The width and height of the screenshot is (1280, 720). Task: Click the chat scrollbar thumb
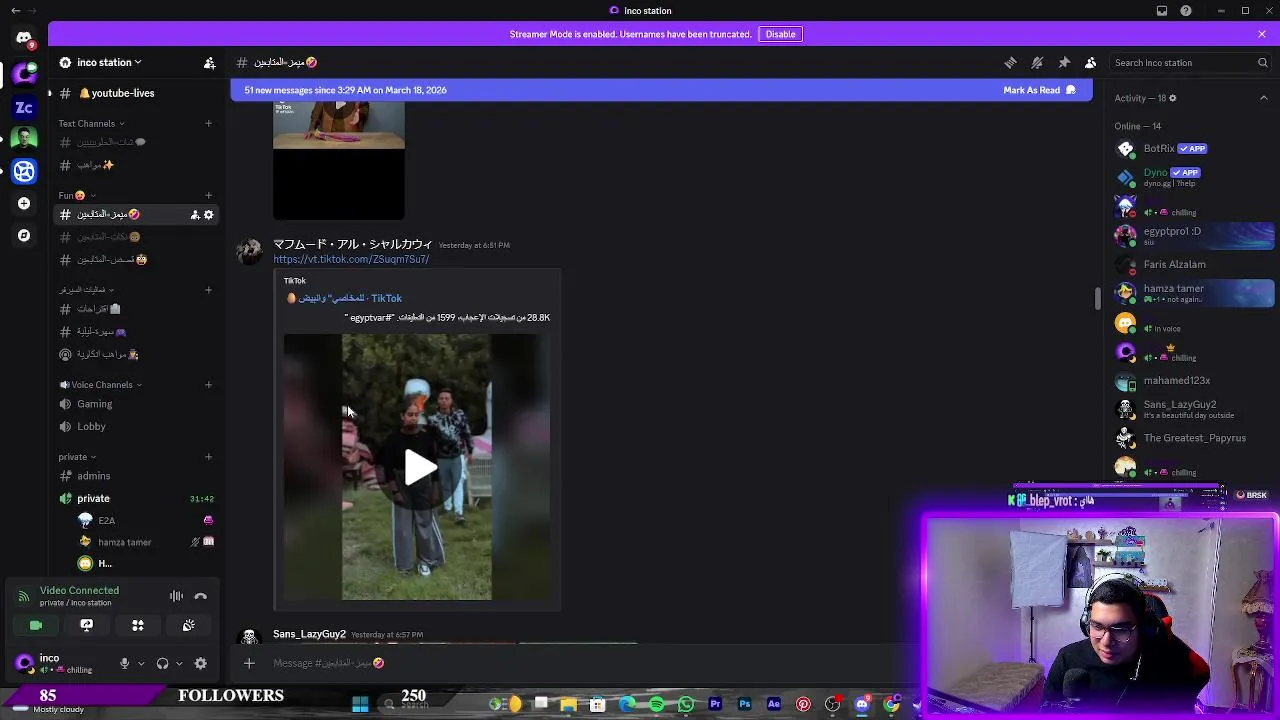(1097, 298)
